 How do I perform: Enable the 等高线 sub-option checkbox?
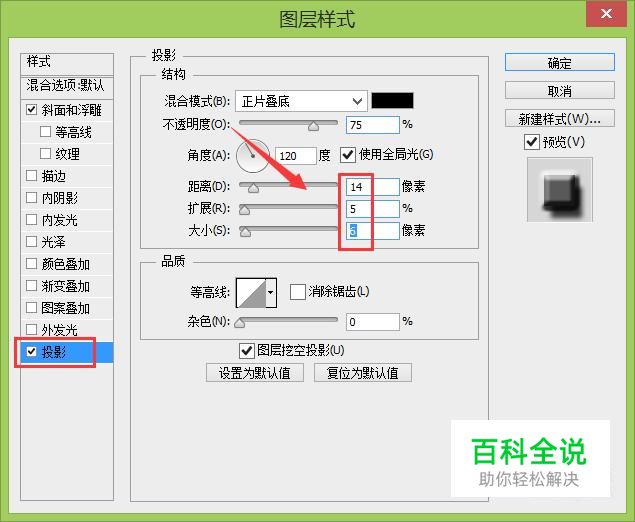(x=45, y=132)
